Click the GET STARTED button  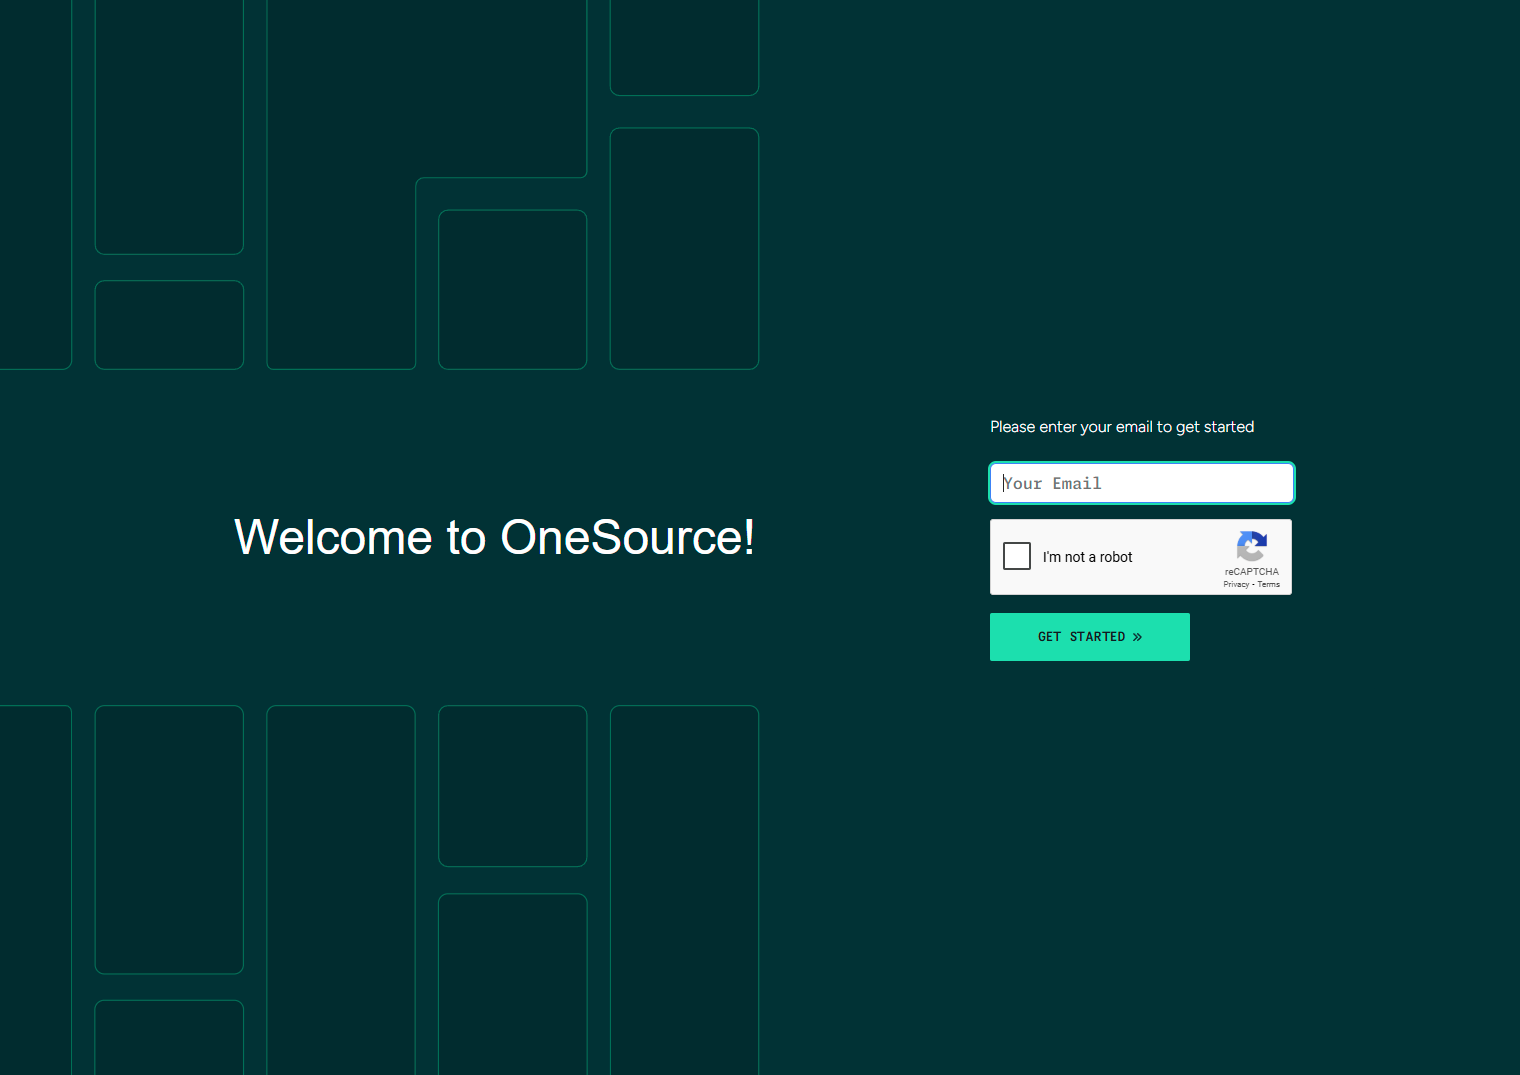coord(1090,637)
